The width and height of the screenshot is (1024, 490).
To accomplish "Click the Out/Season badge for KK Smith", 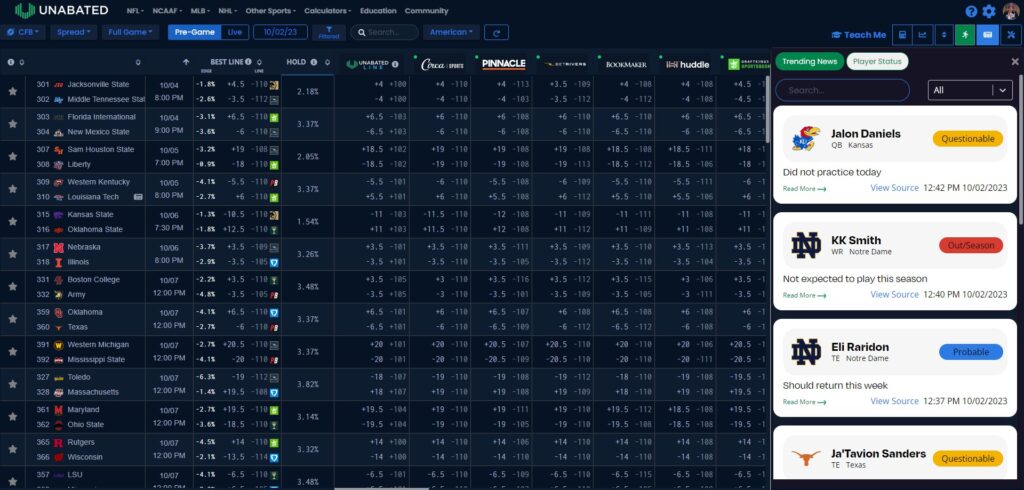I will click(x=971, y=245).
